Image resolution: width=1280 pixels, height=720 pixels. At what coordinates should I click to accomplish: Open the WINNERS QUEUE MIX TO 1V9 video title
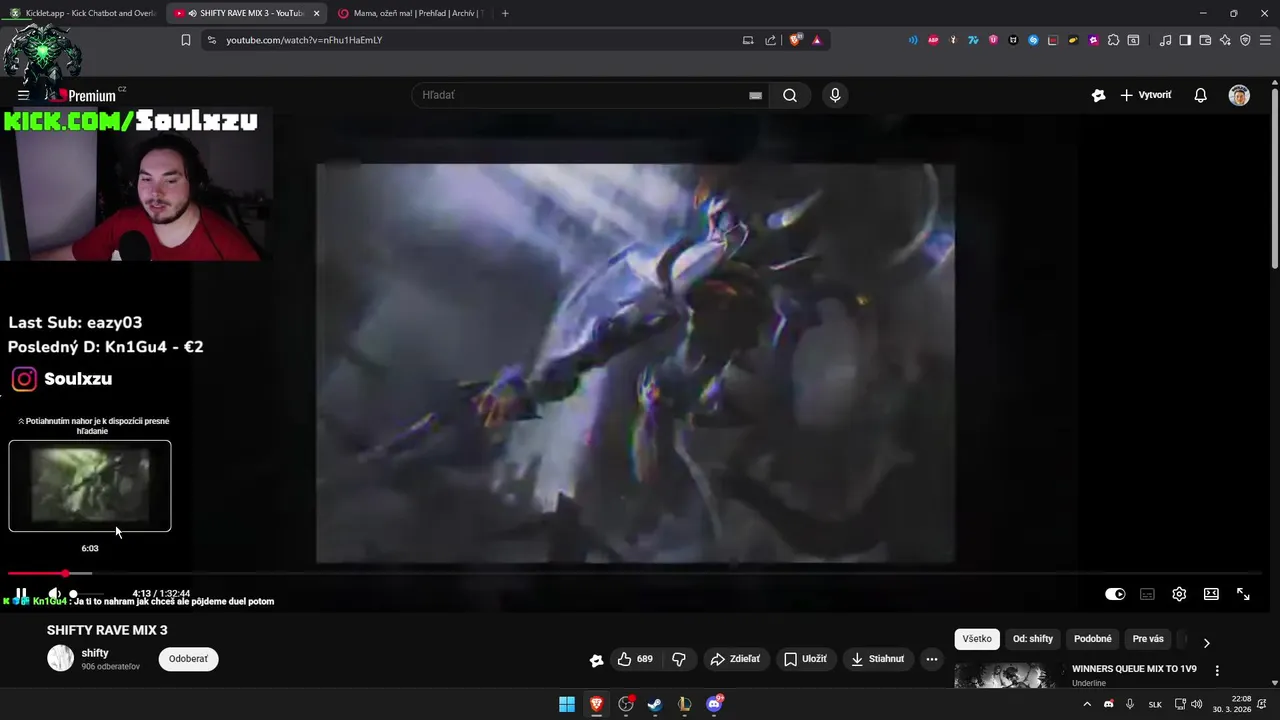pos(1134,669)
